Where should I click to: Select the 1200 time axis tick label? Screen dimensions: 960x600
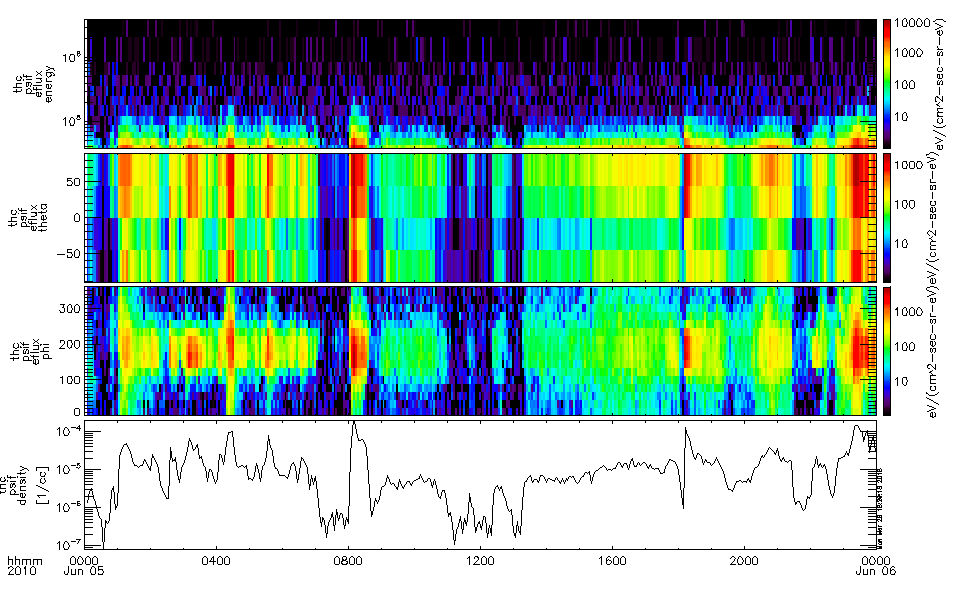(480, 560)
